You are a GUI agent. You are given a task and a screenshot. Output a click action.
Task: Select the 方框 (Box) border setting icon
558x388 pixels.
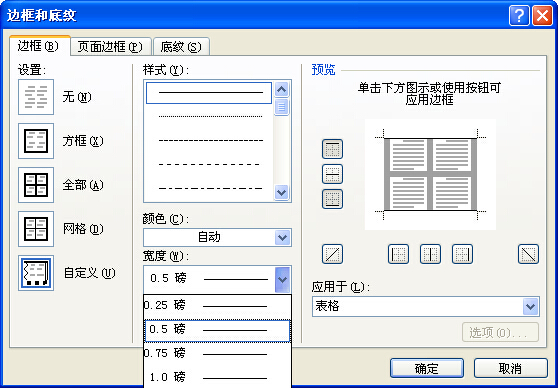click(36, 141)
